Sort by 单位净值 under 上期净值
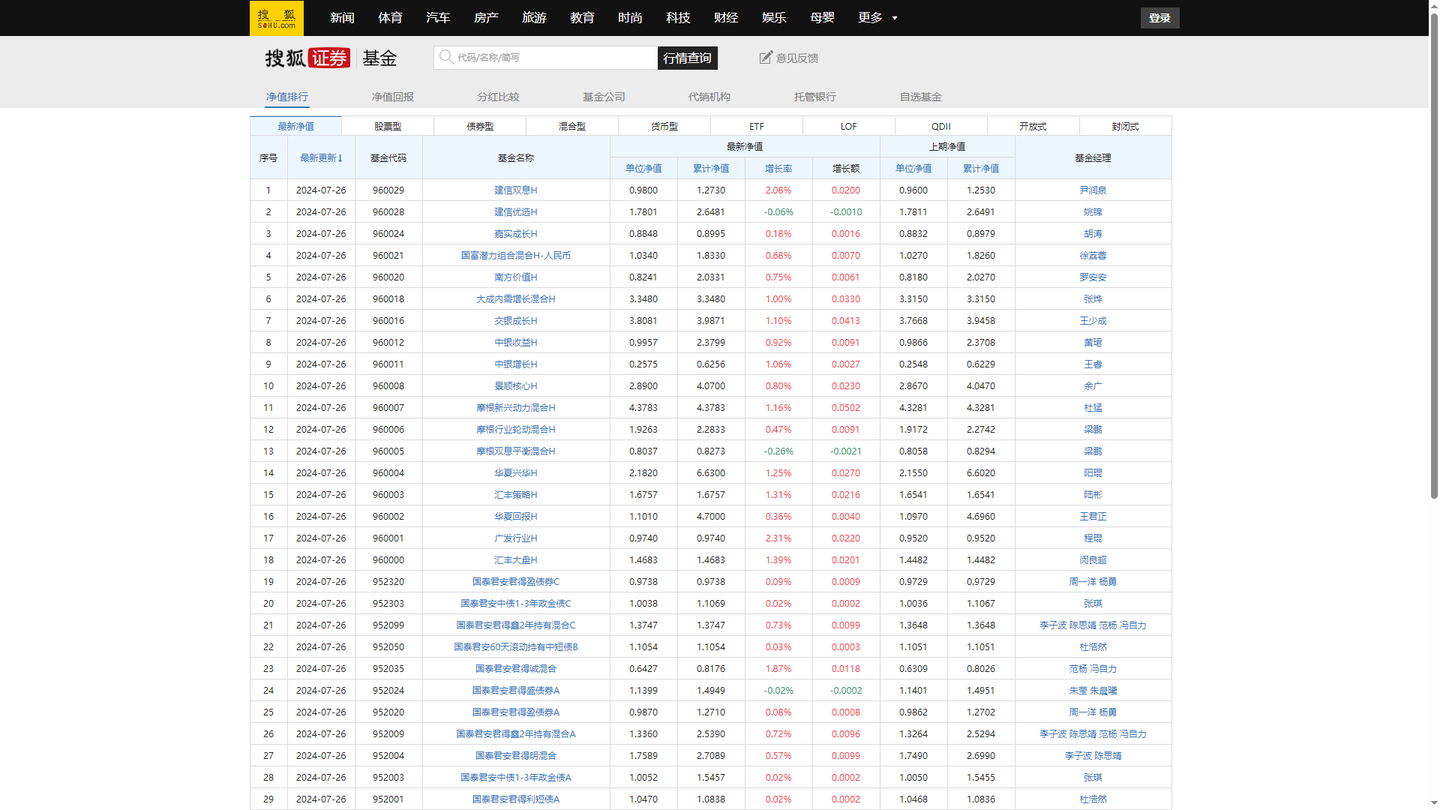The width and height of the screenshot is (1440, 810). click(x=914, y=168)
